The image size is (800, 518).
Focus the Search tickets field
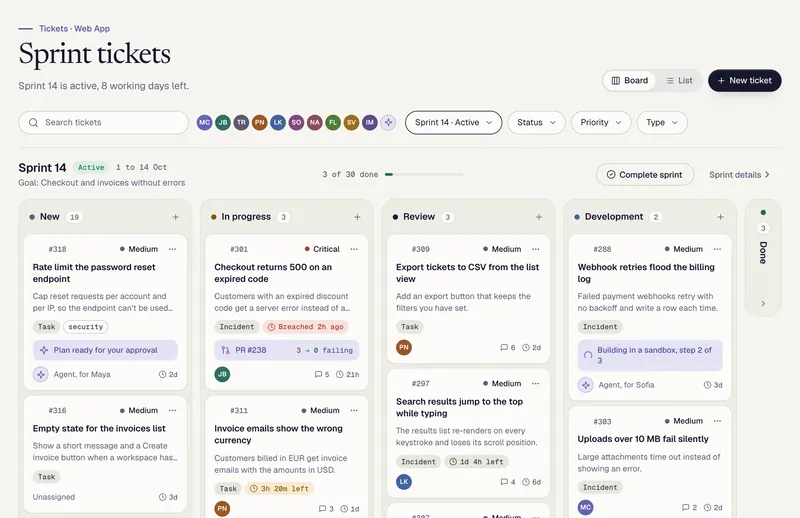pyautogui.click(x=104, y=122)
